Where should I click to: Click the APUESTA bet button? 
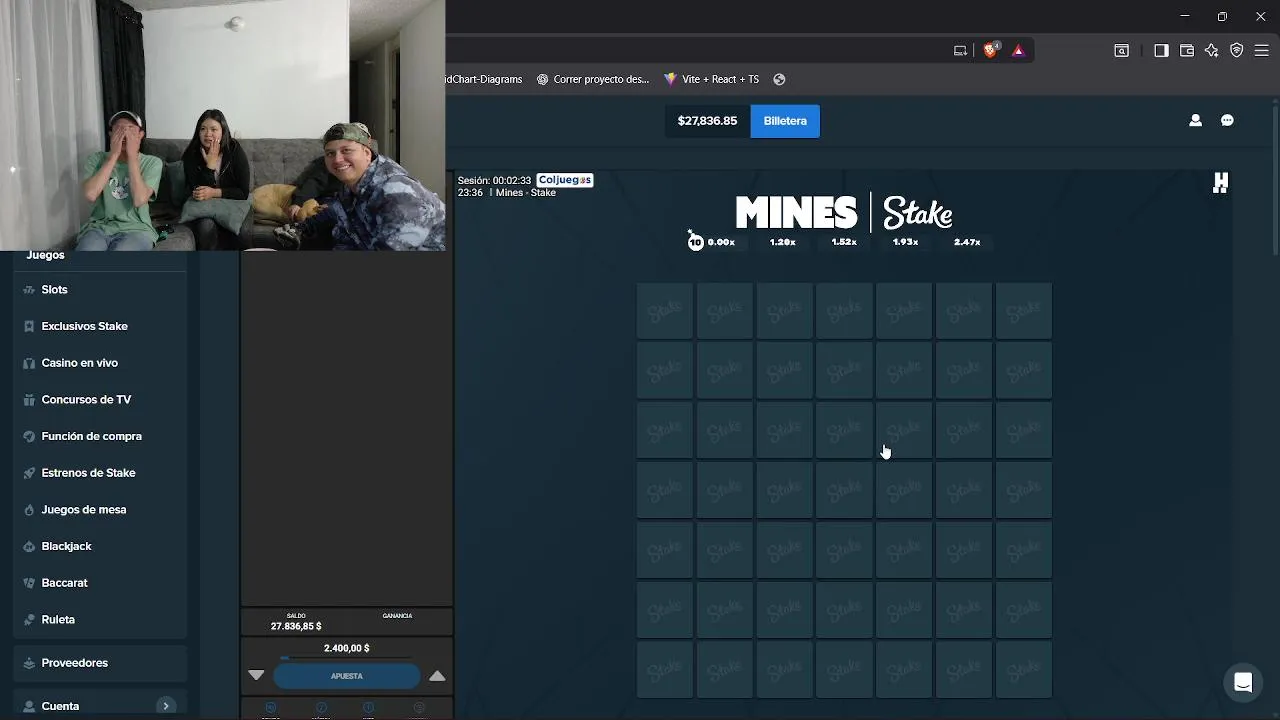(x=347, y=676)
